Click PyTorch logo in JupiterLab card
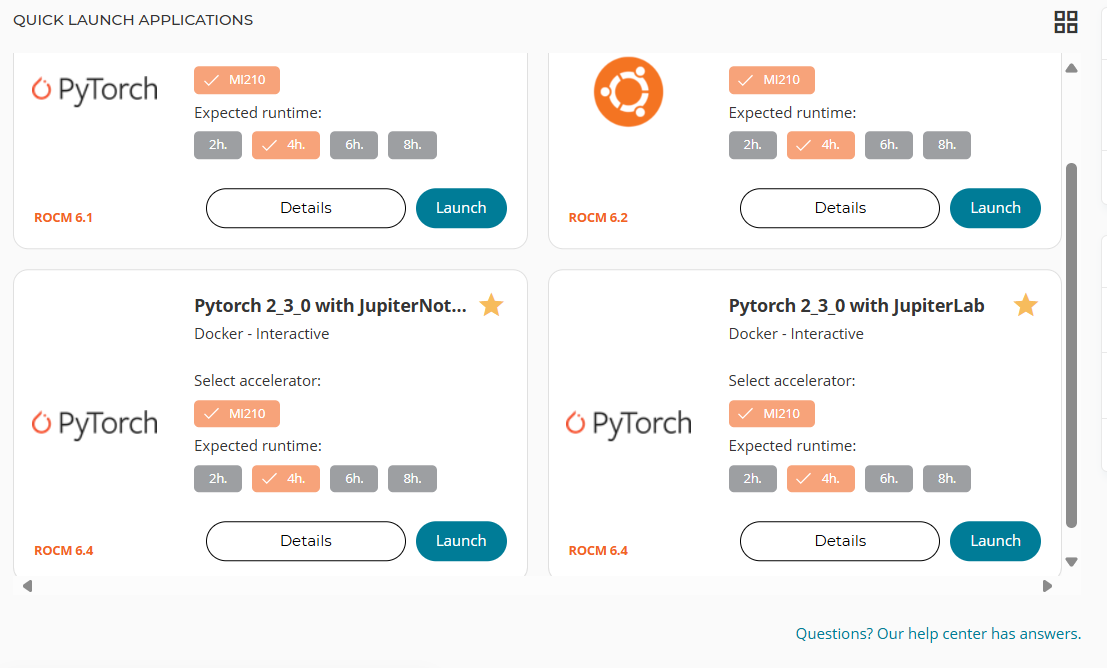The height and width of the screenshot is (668, 1107). tap(629, 423)
